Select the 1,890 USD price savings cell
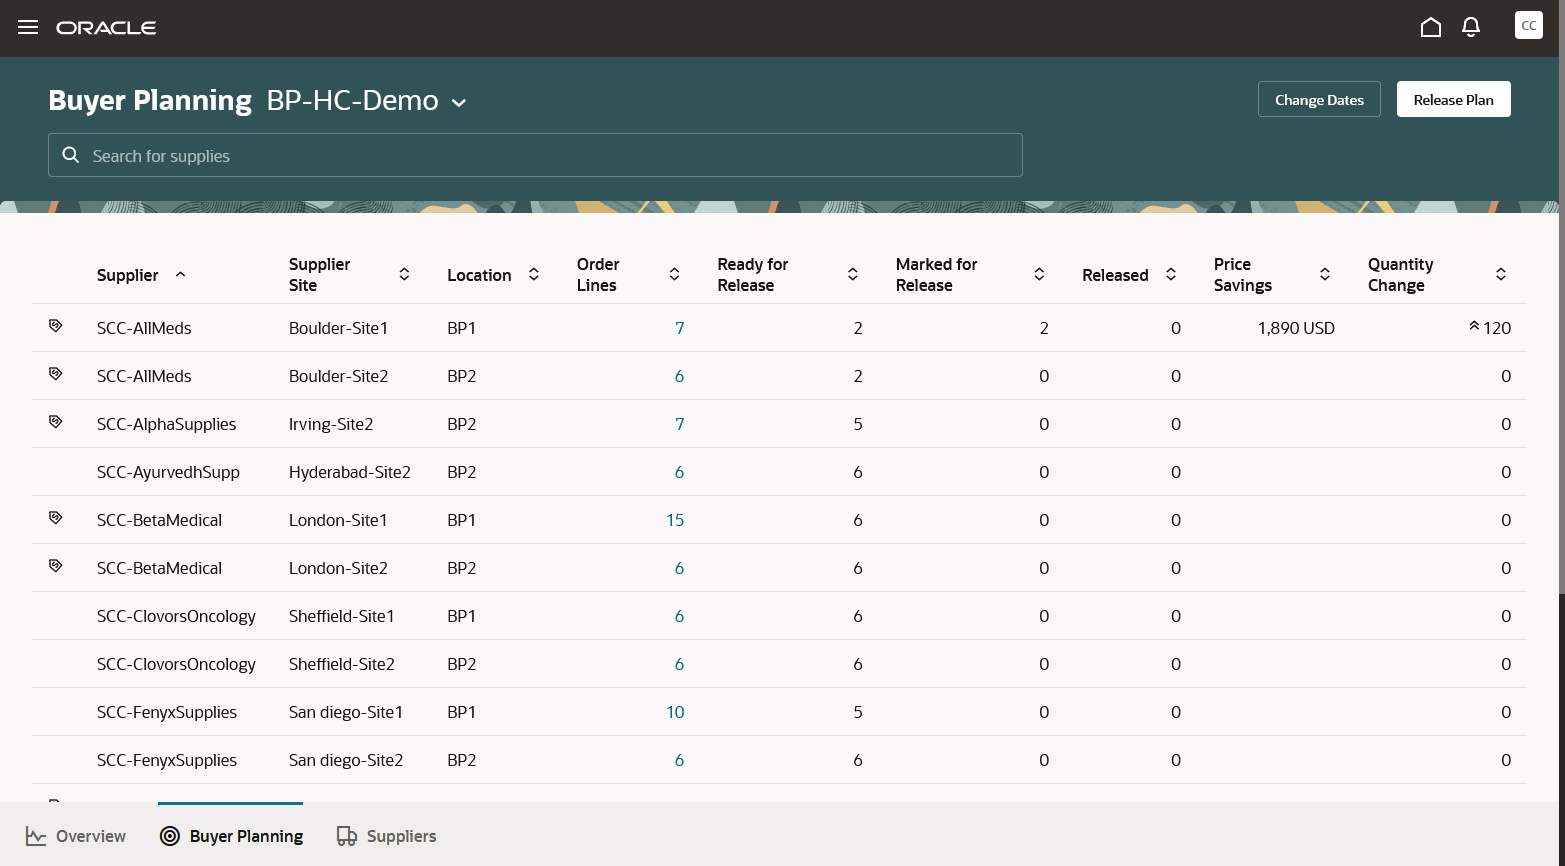Screen dimensions: 1565x866 click(1296, 328)
